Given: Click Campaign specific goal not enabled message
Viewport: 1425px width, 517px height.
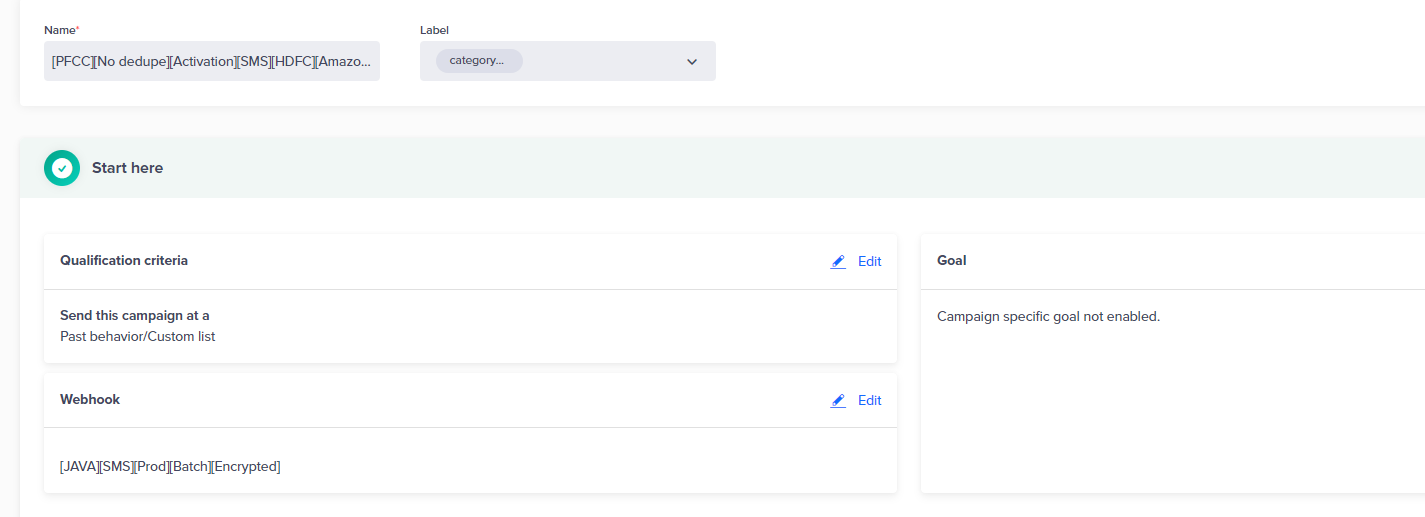Looking at the screenshot, I should click(x=1048, y=317).
